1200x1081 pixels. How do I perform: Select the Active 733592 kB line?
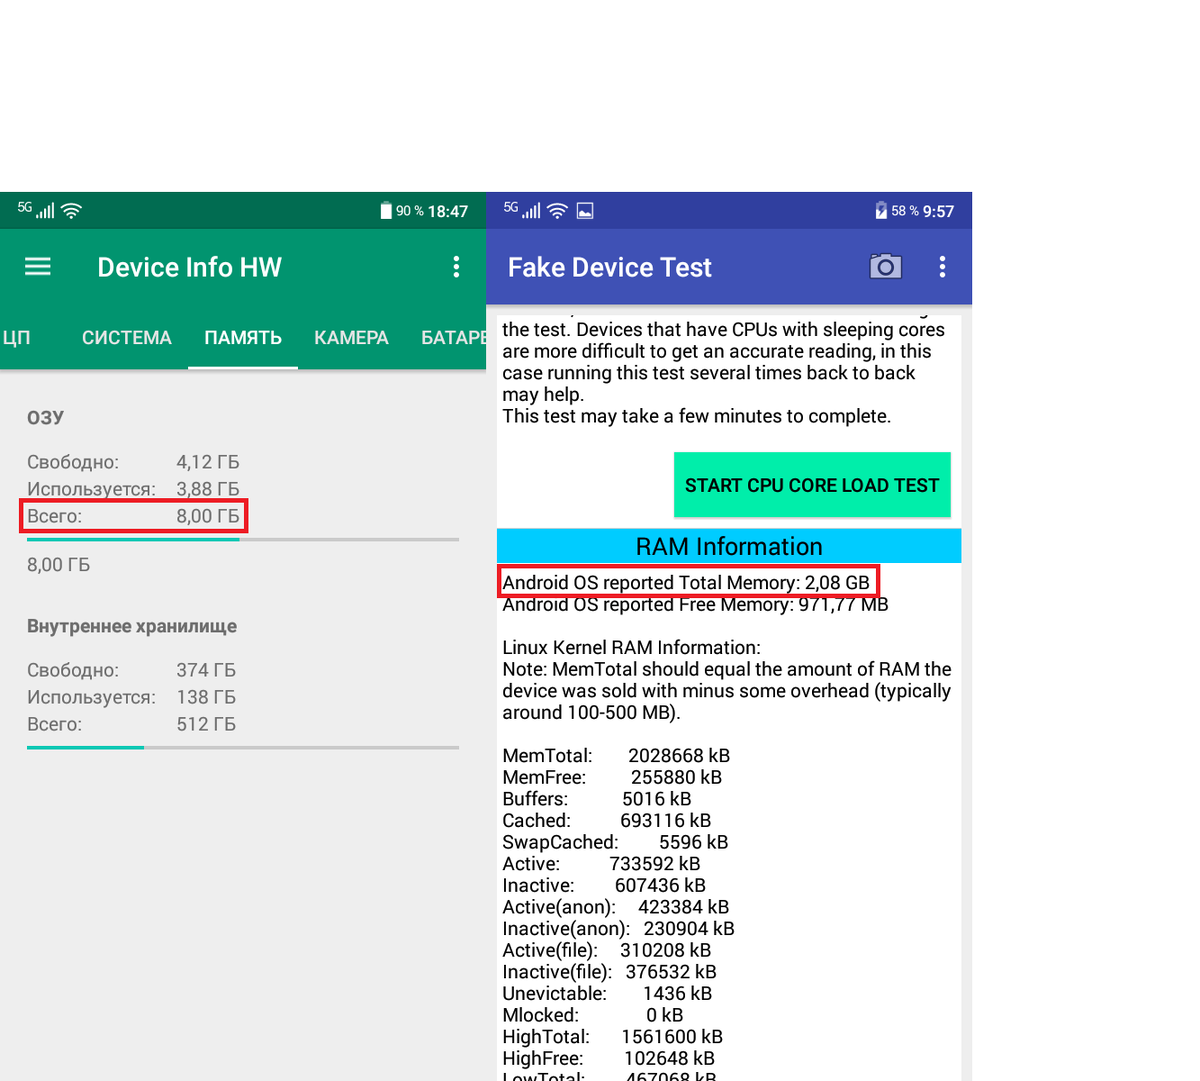pyautogui.click(x=601, y=864)
